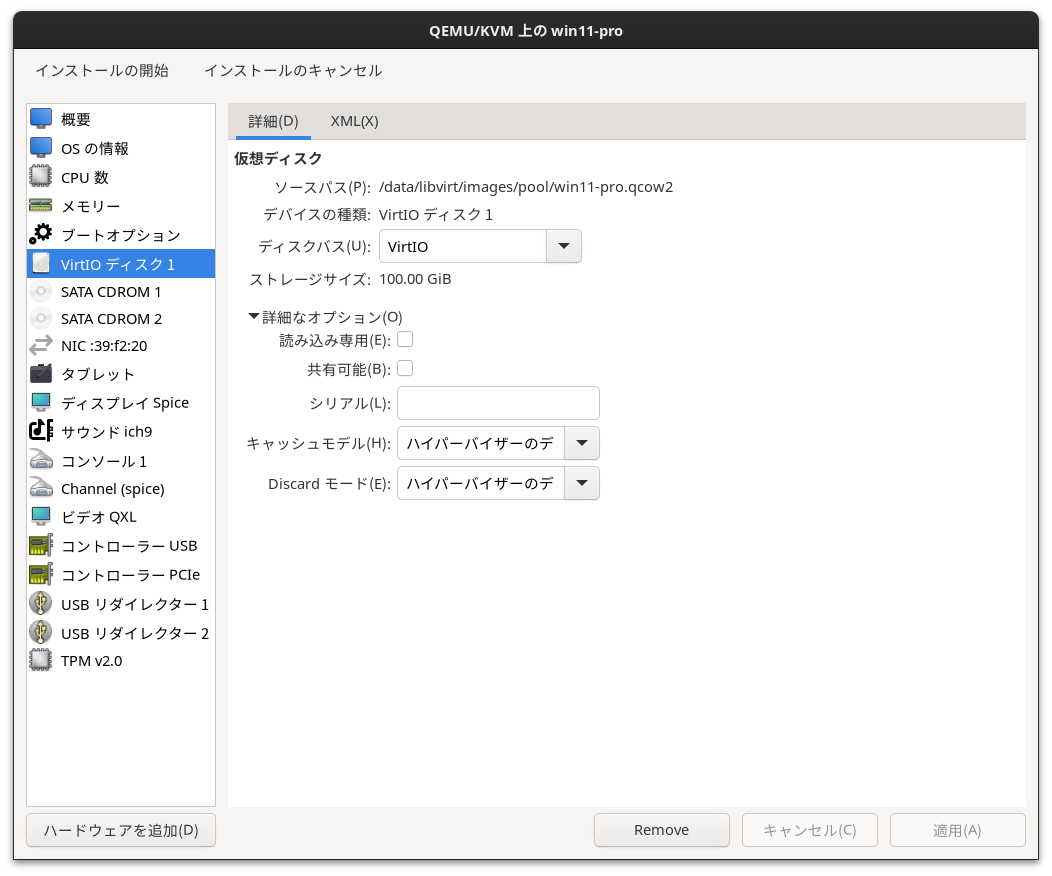Image resolution: width=1052 pixels, height=876 pixels.
Task: Select the TPM v2.0 chip icon
Action: [x=40, y=660]
